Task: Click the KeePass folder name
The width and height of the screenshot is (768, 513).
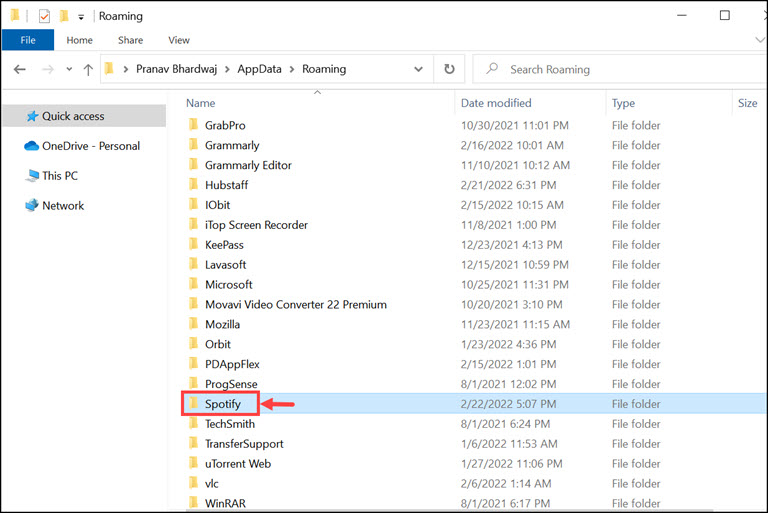Action: click(224, 245)
